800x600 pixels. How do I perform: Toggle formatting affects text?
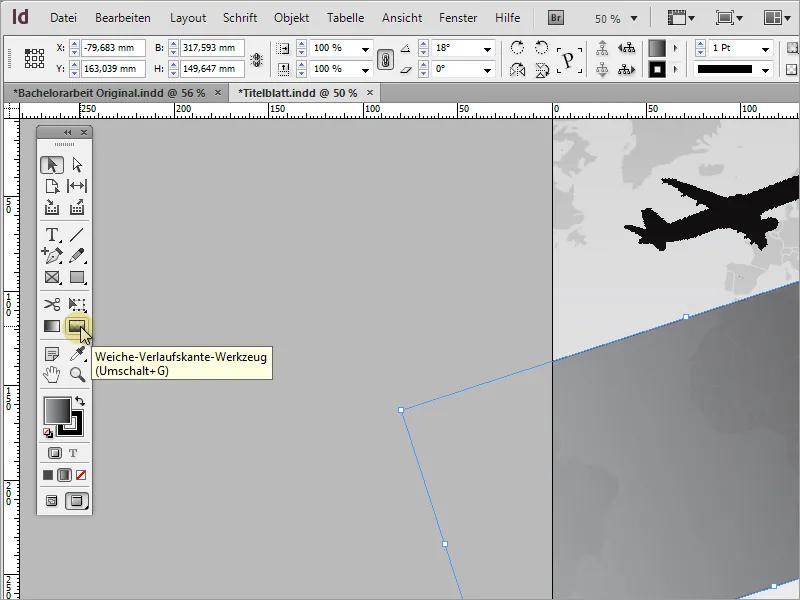coord(73,453)
